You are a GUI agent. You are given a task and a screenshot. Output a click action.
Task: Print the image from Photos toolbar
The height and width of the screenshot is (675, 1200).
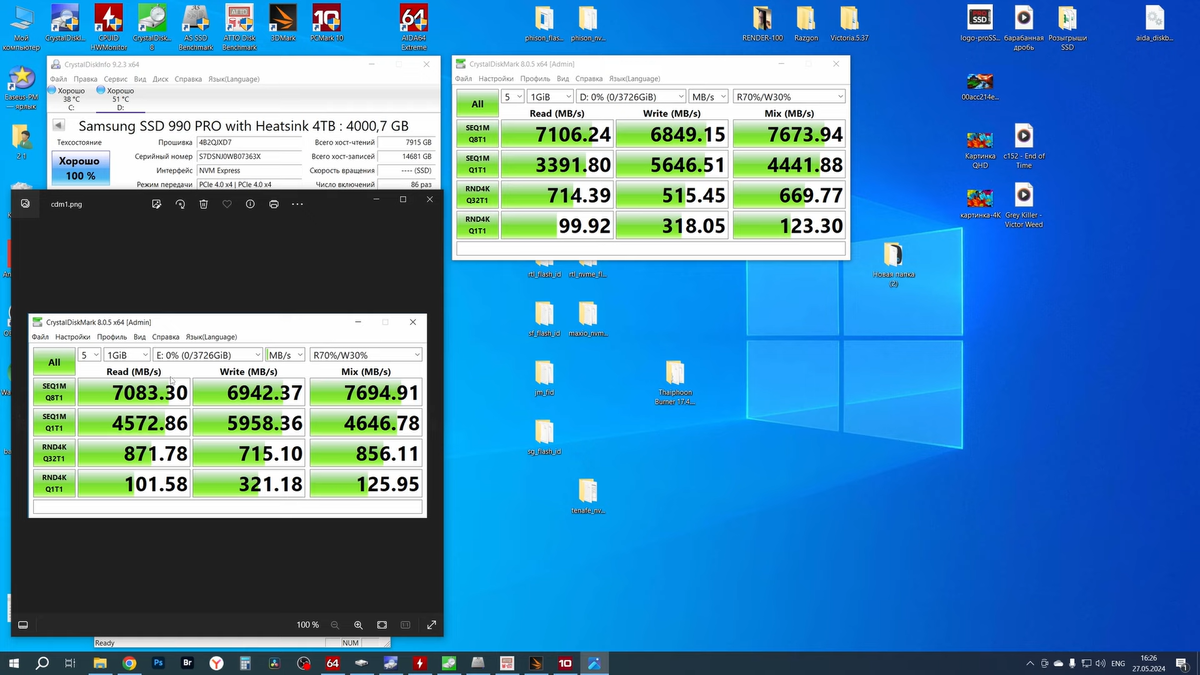click(273, 204)
